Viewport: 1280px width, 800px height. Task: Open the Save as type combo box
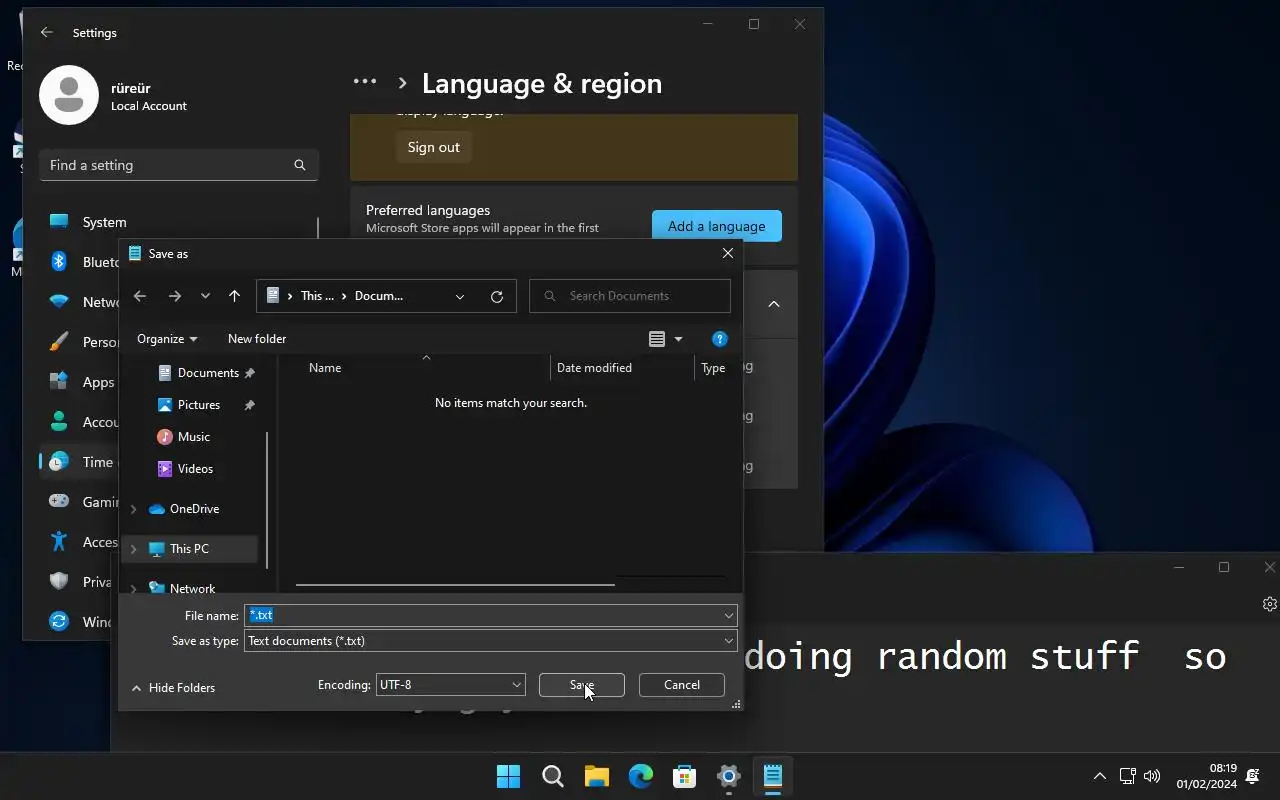pos(491,641)
